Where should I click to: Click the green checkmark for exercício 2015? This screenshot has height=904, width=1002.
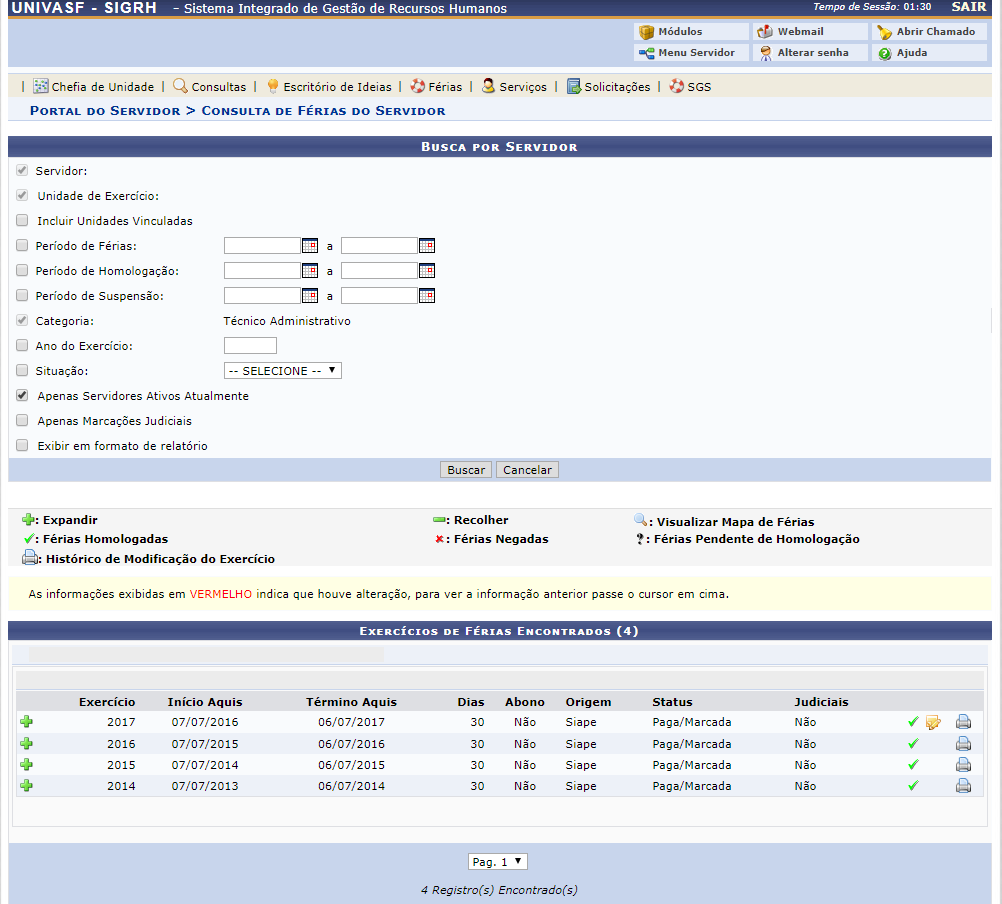click(912, 765)
